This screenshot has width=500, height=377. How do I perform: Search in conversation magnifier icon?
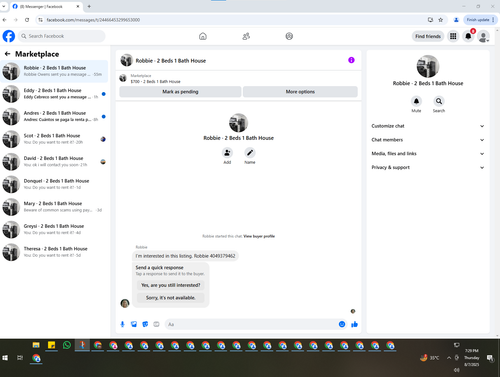(x=439, y=101)
